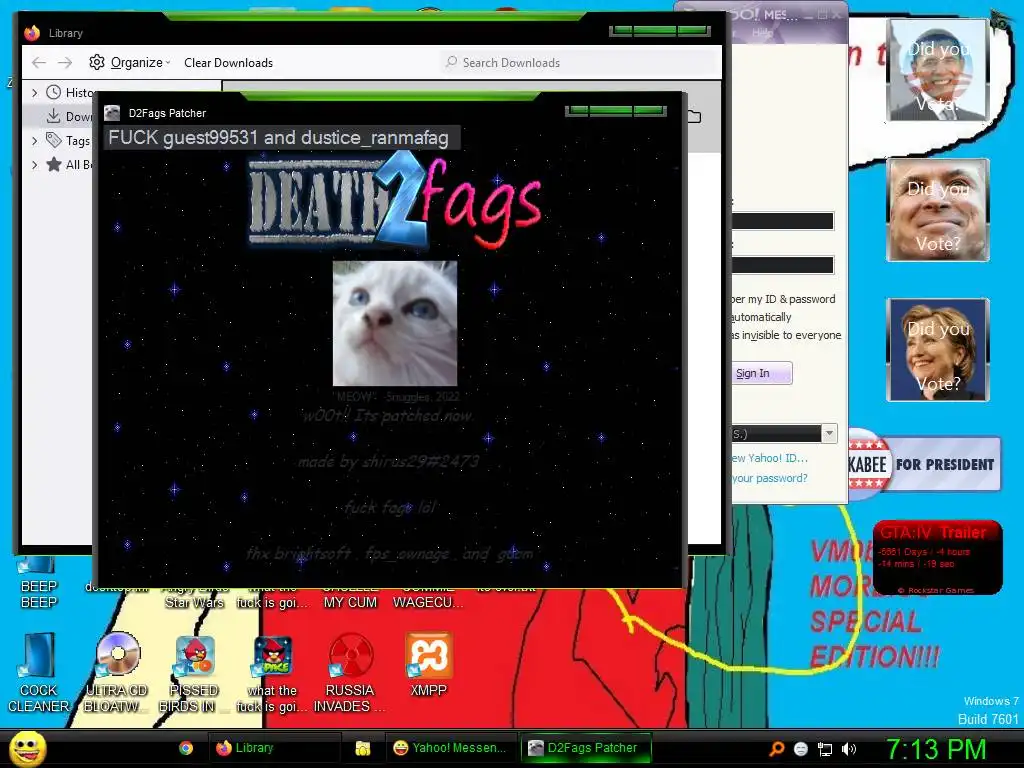1024x768 pixels.
Task: Click the Yahoo! ID field in Messenger
Action: [x=782, y=221]
